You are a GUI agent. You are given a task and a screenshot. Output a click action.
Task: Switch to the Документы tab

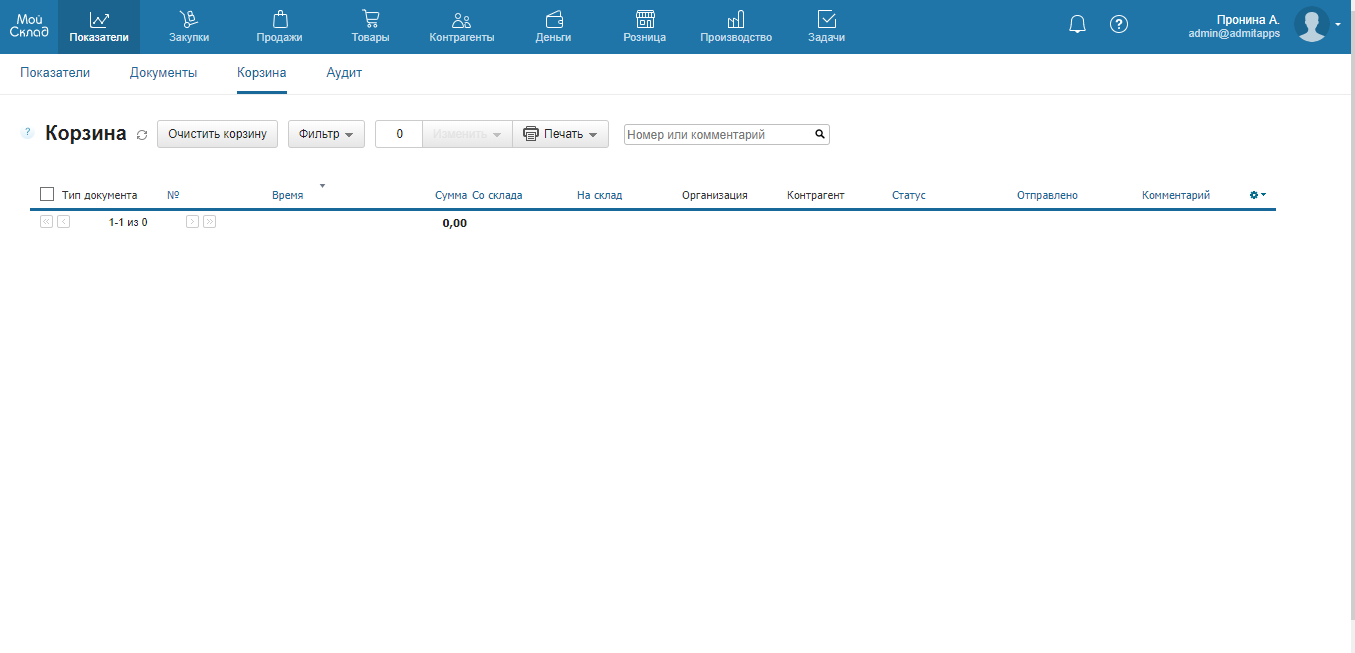coord(163,73)
